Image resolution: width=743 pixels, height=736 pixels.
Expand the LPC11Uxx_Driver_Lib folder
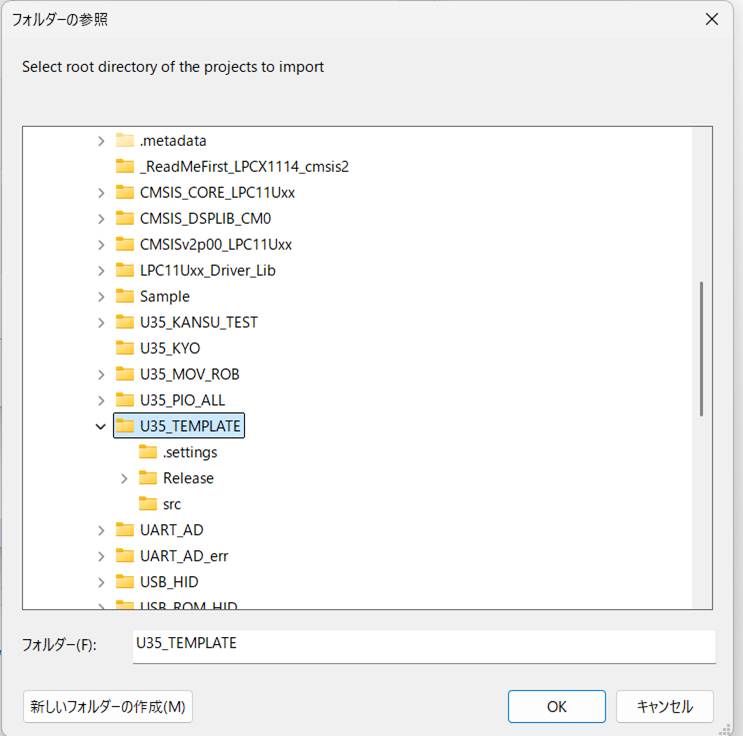[x=100, y=270]
